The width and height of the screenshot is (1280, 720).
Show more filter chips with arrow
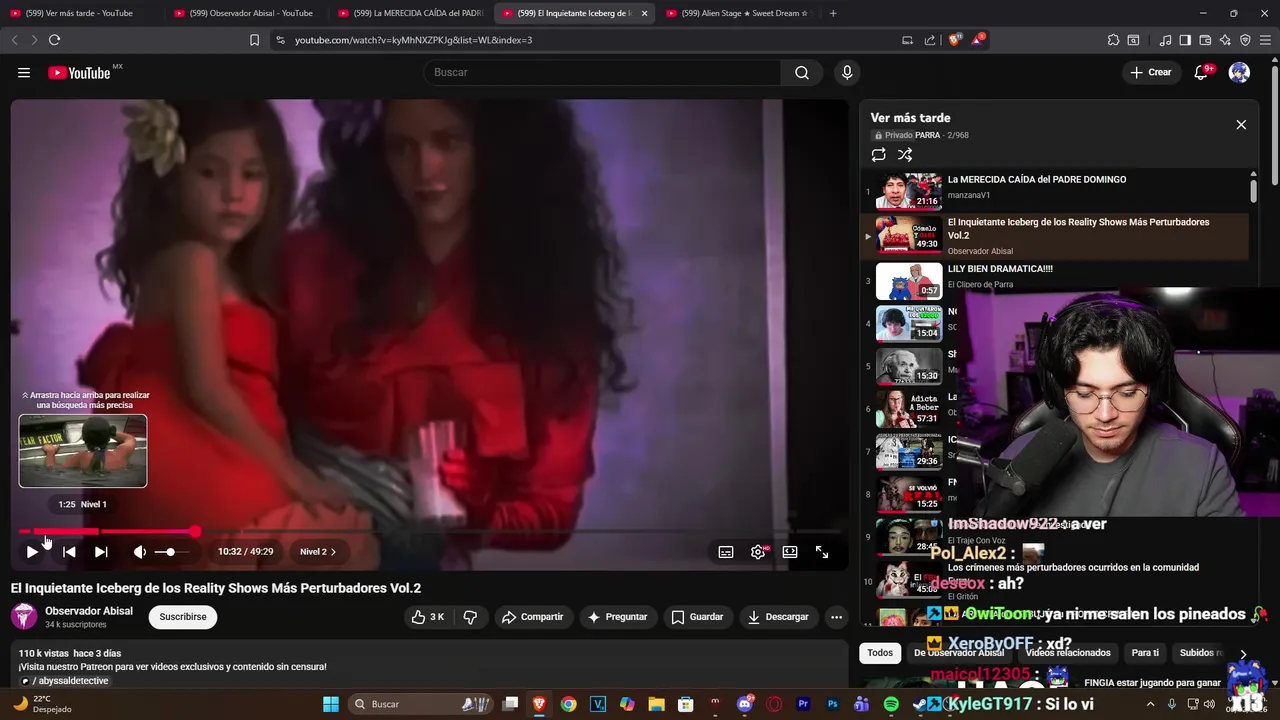1243,654
